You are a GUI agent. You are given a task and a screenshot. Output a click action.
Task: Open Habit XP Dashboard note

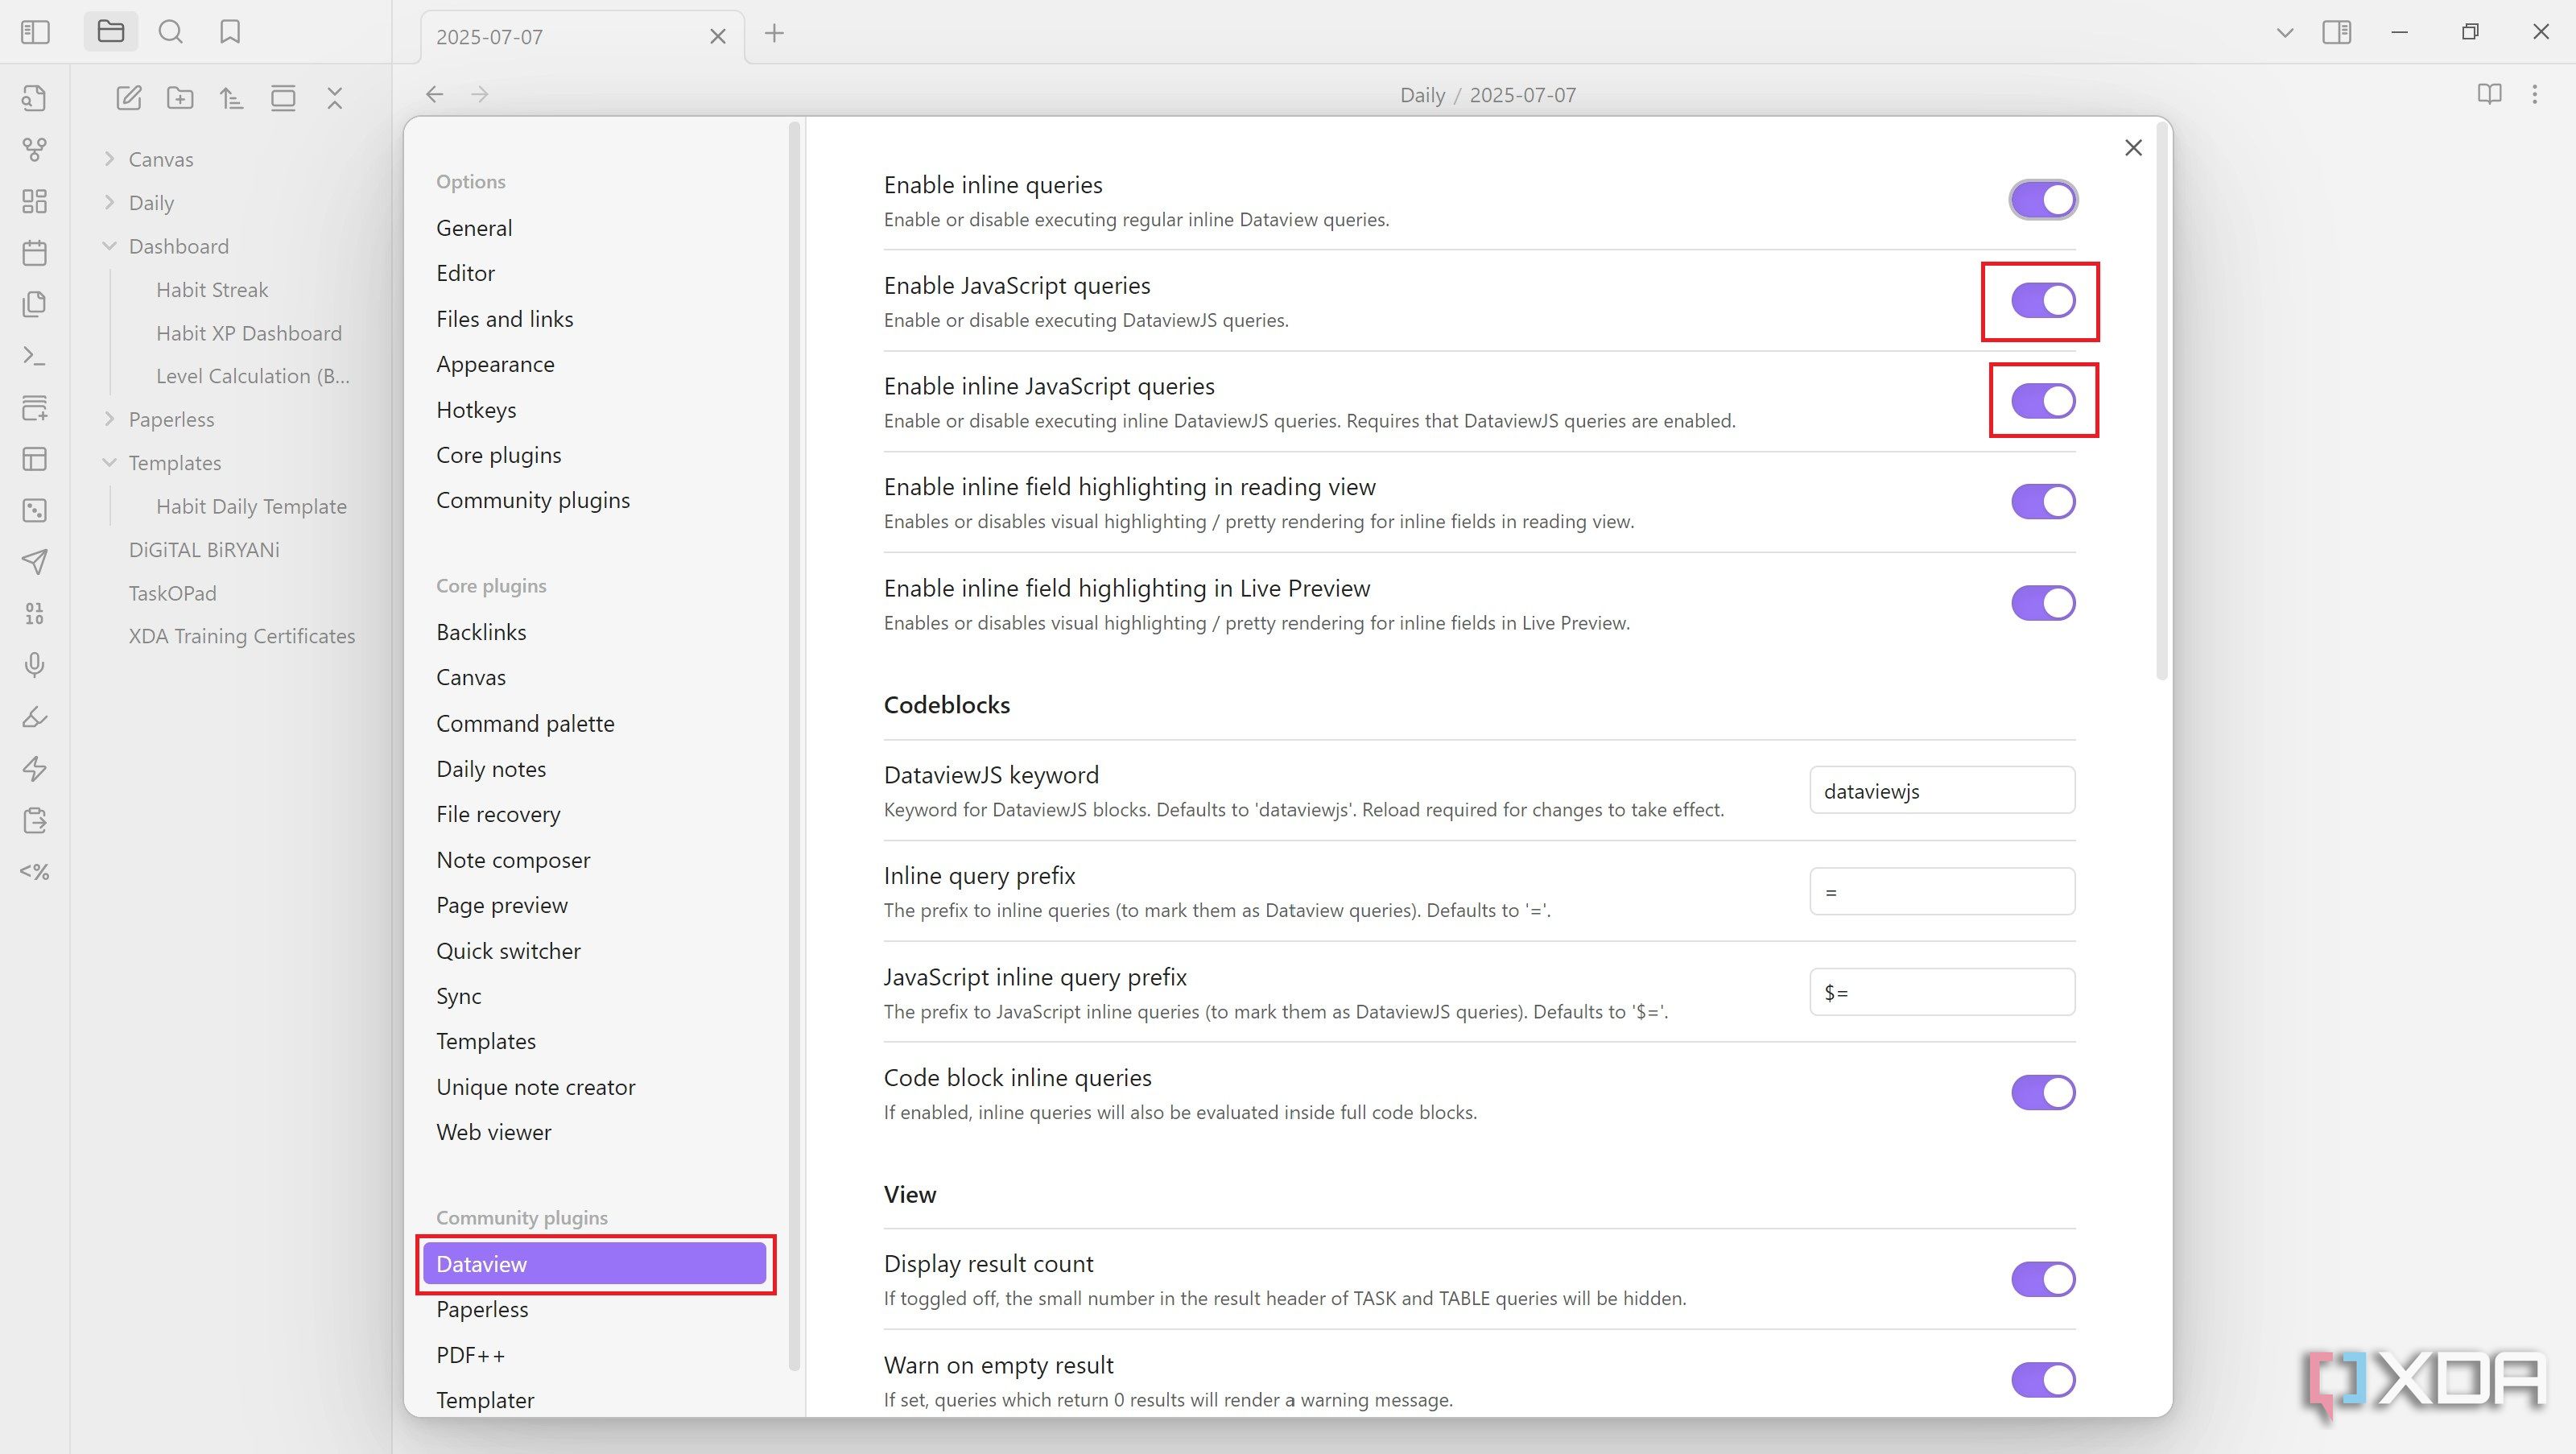click(x=249, y=333)
